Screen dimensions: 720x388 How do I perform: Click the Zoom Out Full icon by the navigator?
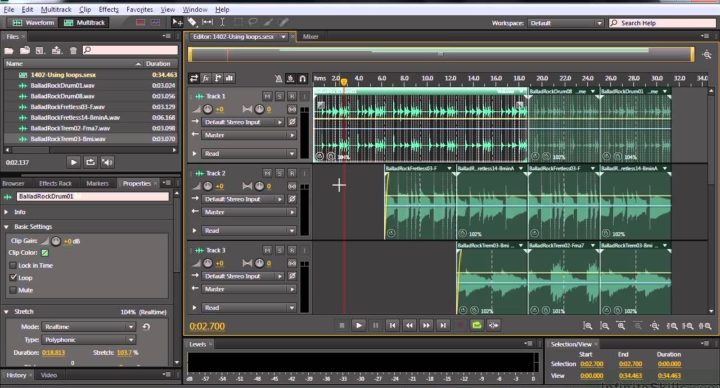click(707, 55)
